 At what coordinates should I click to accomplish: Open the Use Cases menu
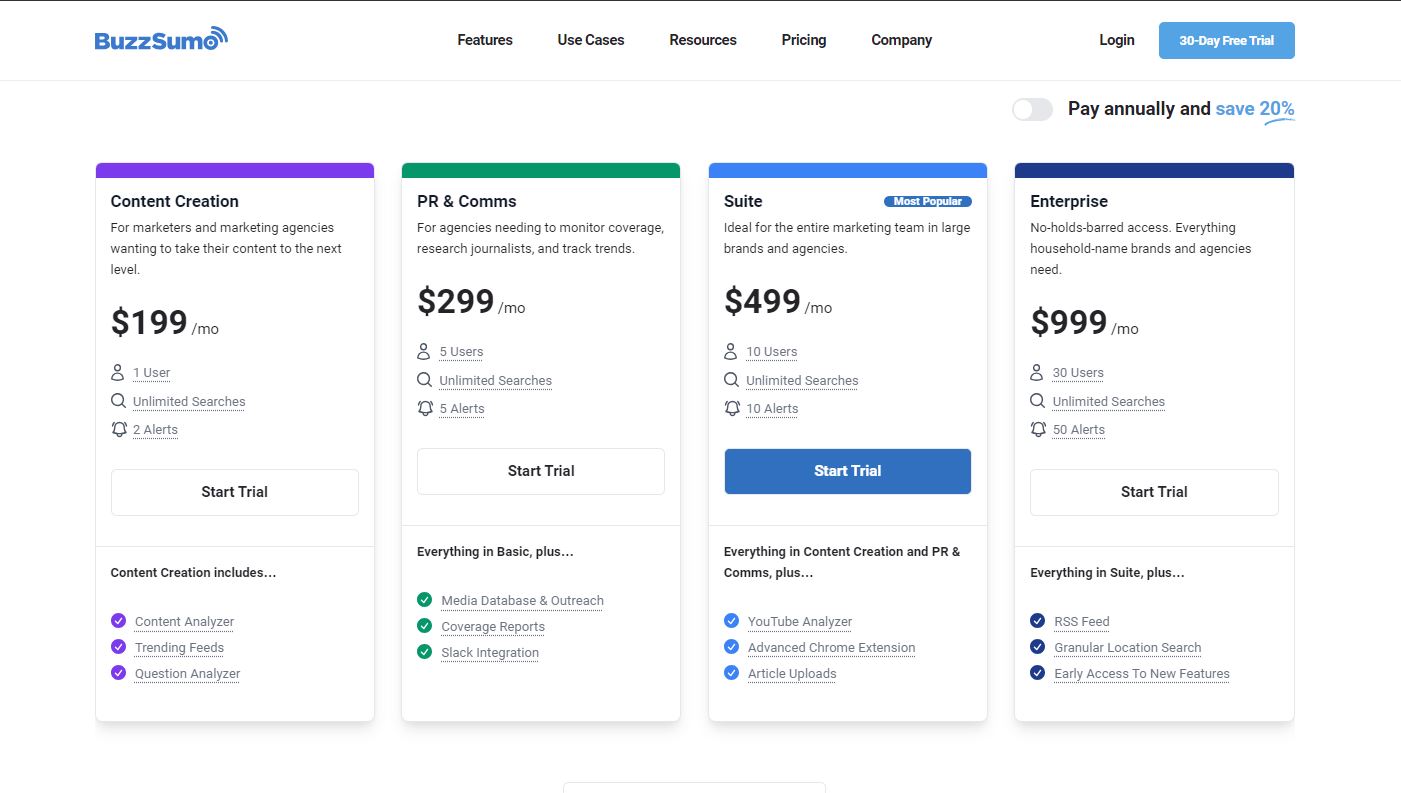click(x=591, y=40)
